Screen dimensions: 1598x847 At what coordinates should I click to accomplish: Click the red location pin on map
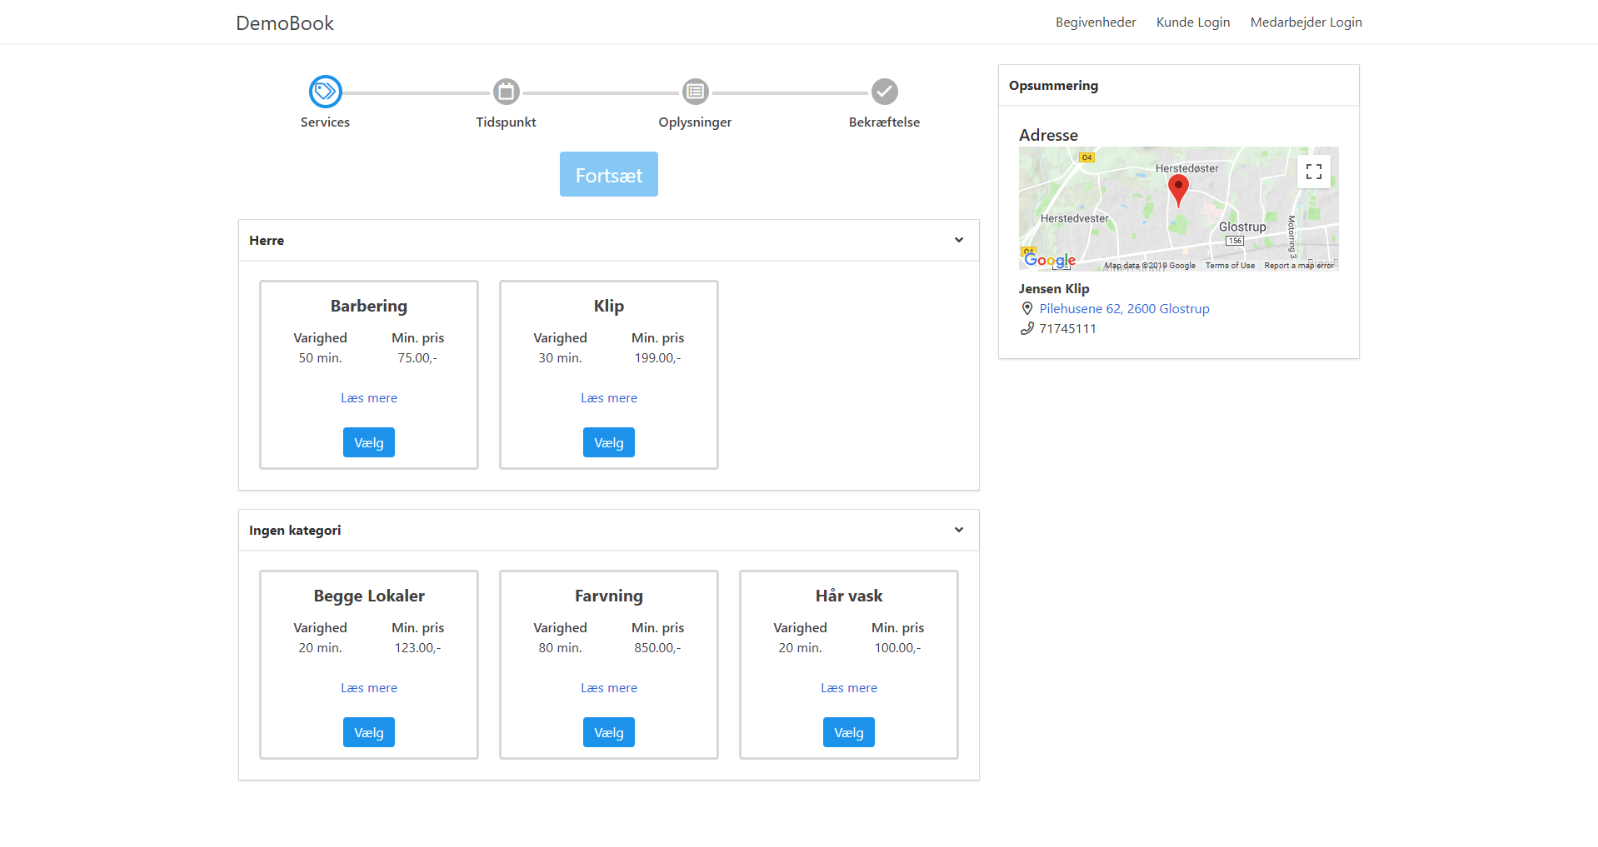coord(1178,188)
